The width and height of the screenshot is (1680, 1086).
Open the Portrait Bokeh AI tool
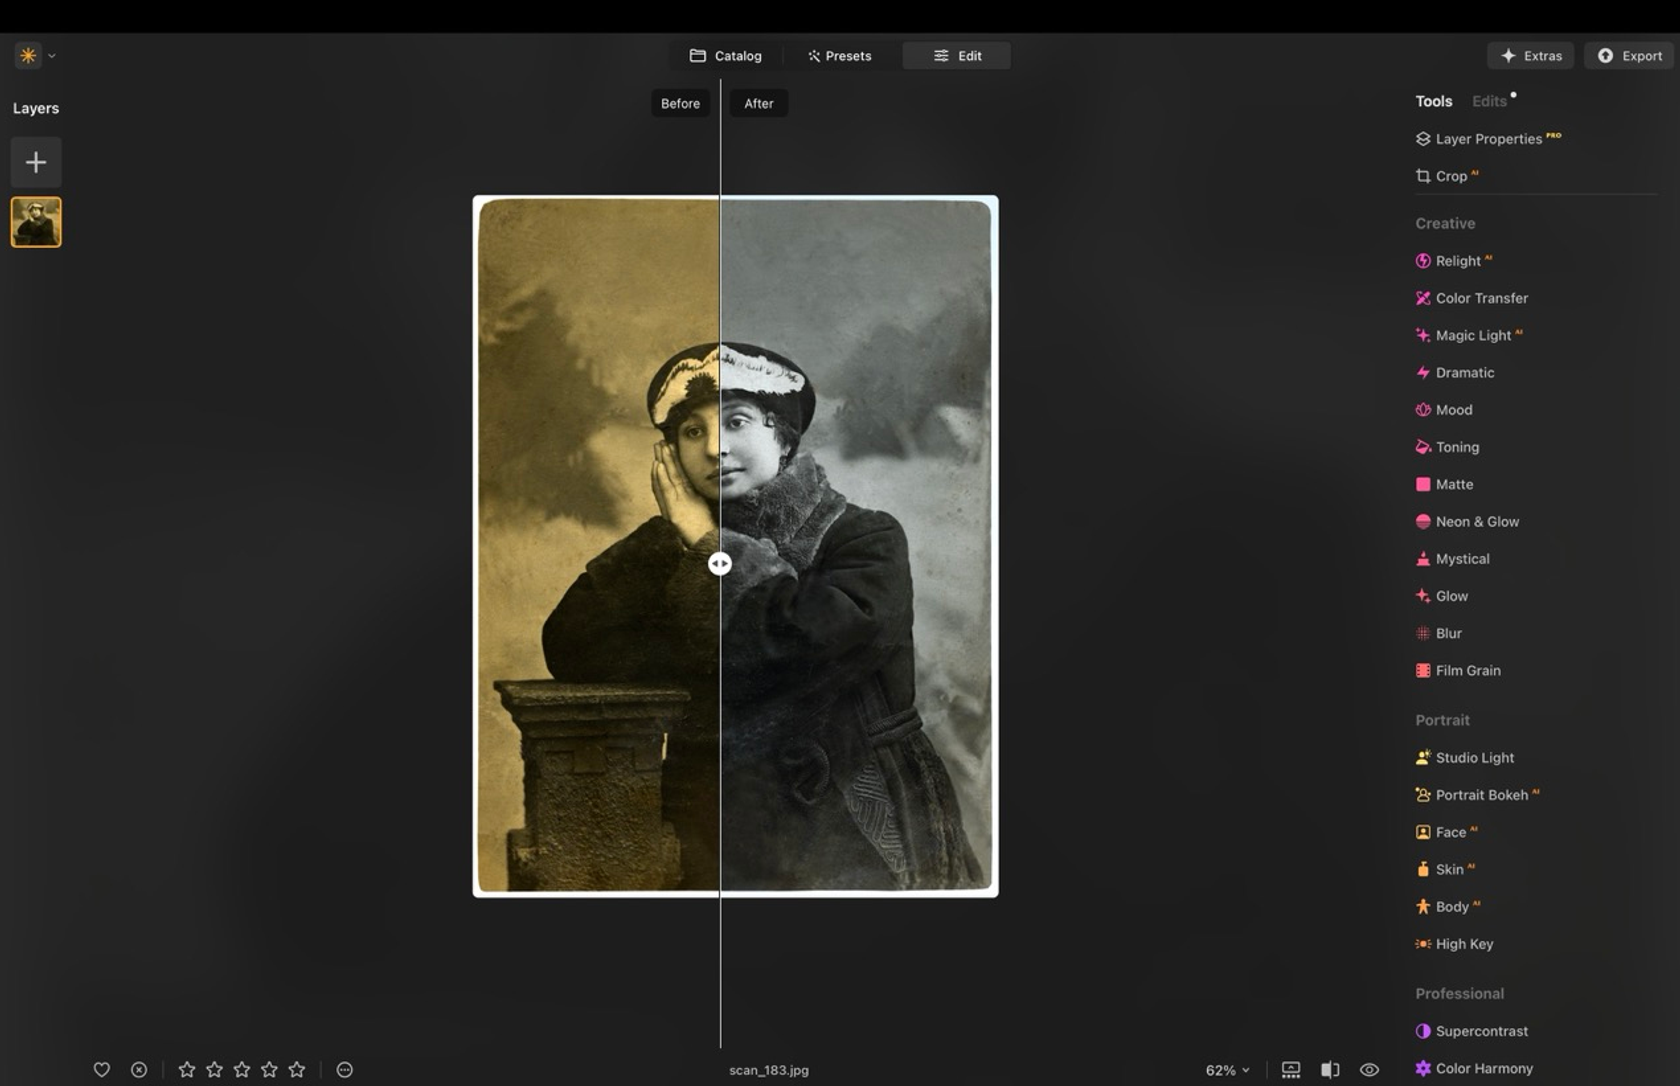1481,794
